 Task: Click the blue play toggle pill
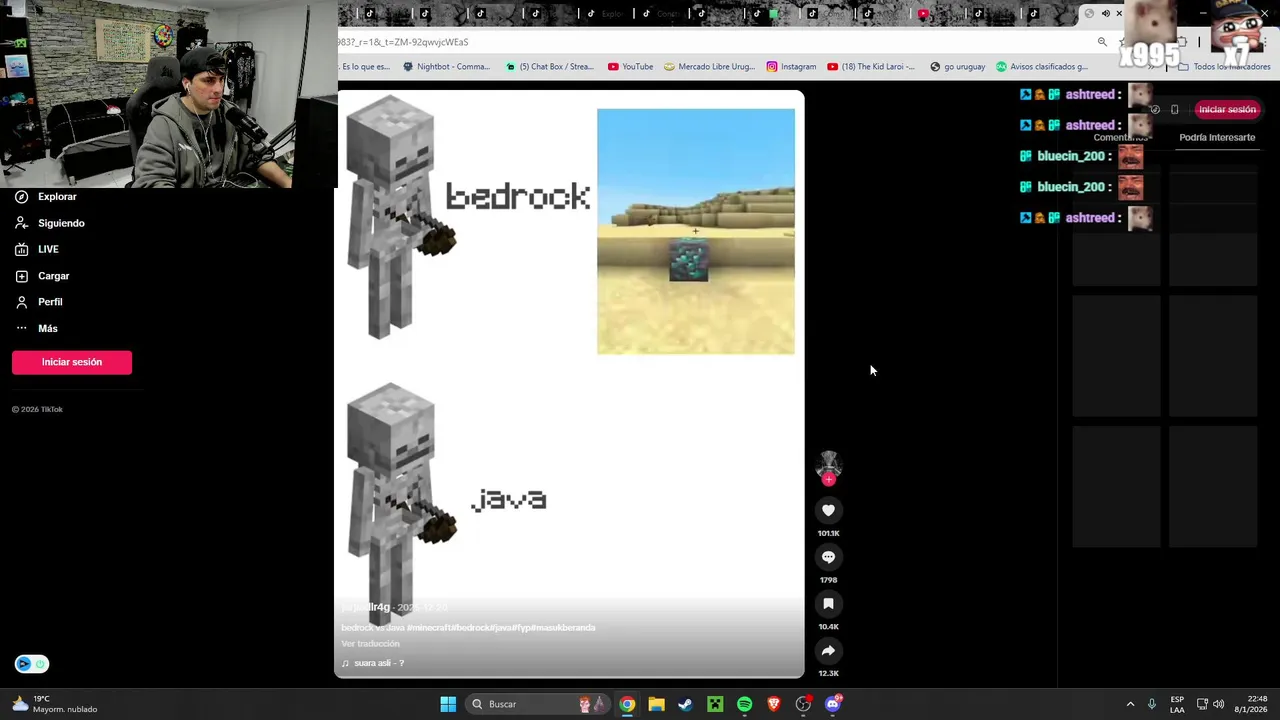pos(31,664)
